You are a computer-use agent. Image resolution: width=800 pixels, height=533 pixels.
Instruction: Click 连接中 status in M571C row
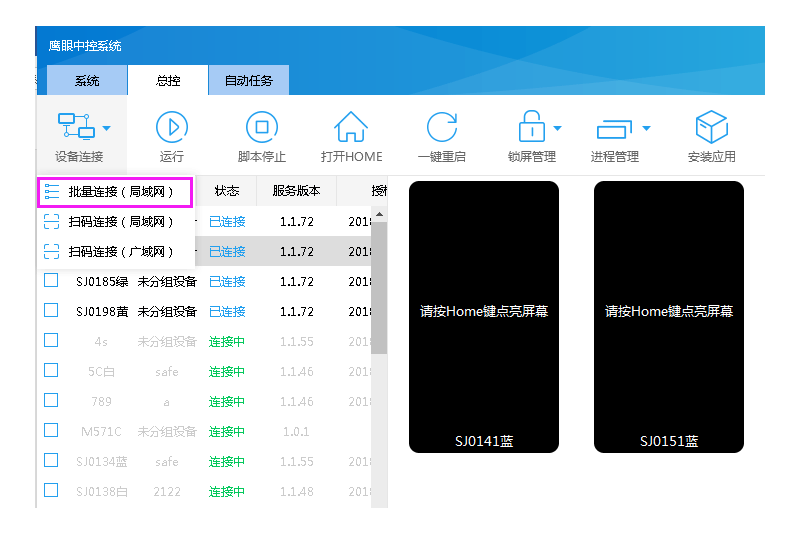(227, 432)
